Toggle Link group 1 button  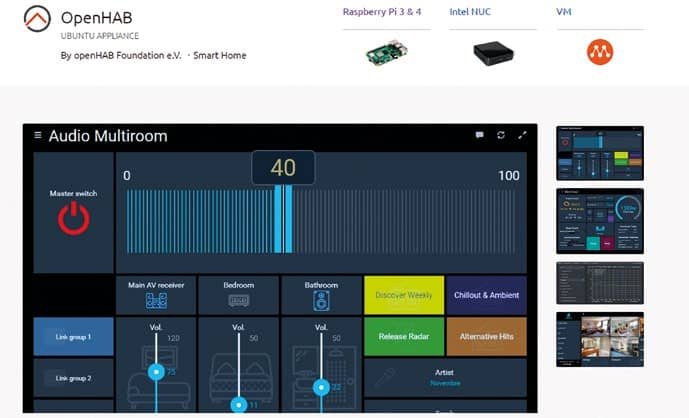coord(73,337)
